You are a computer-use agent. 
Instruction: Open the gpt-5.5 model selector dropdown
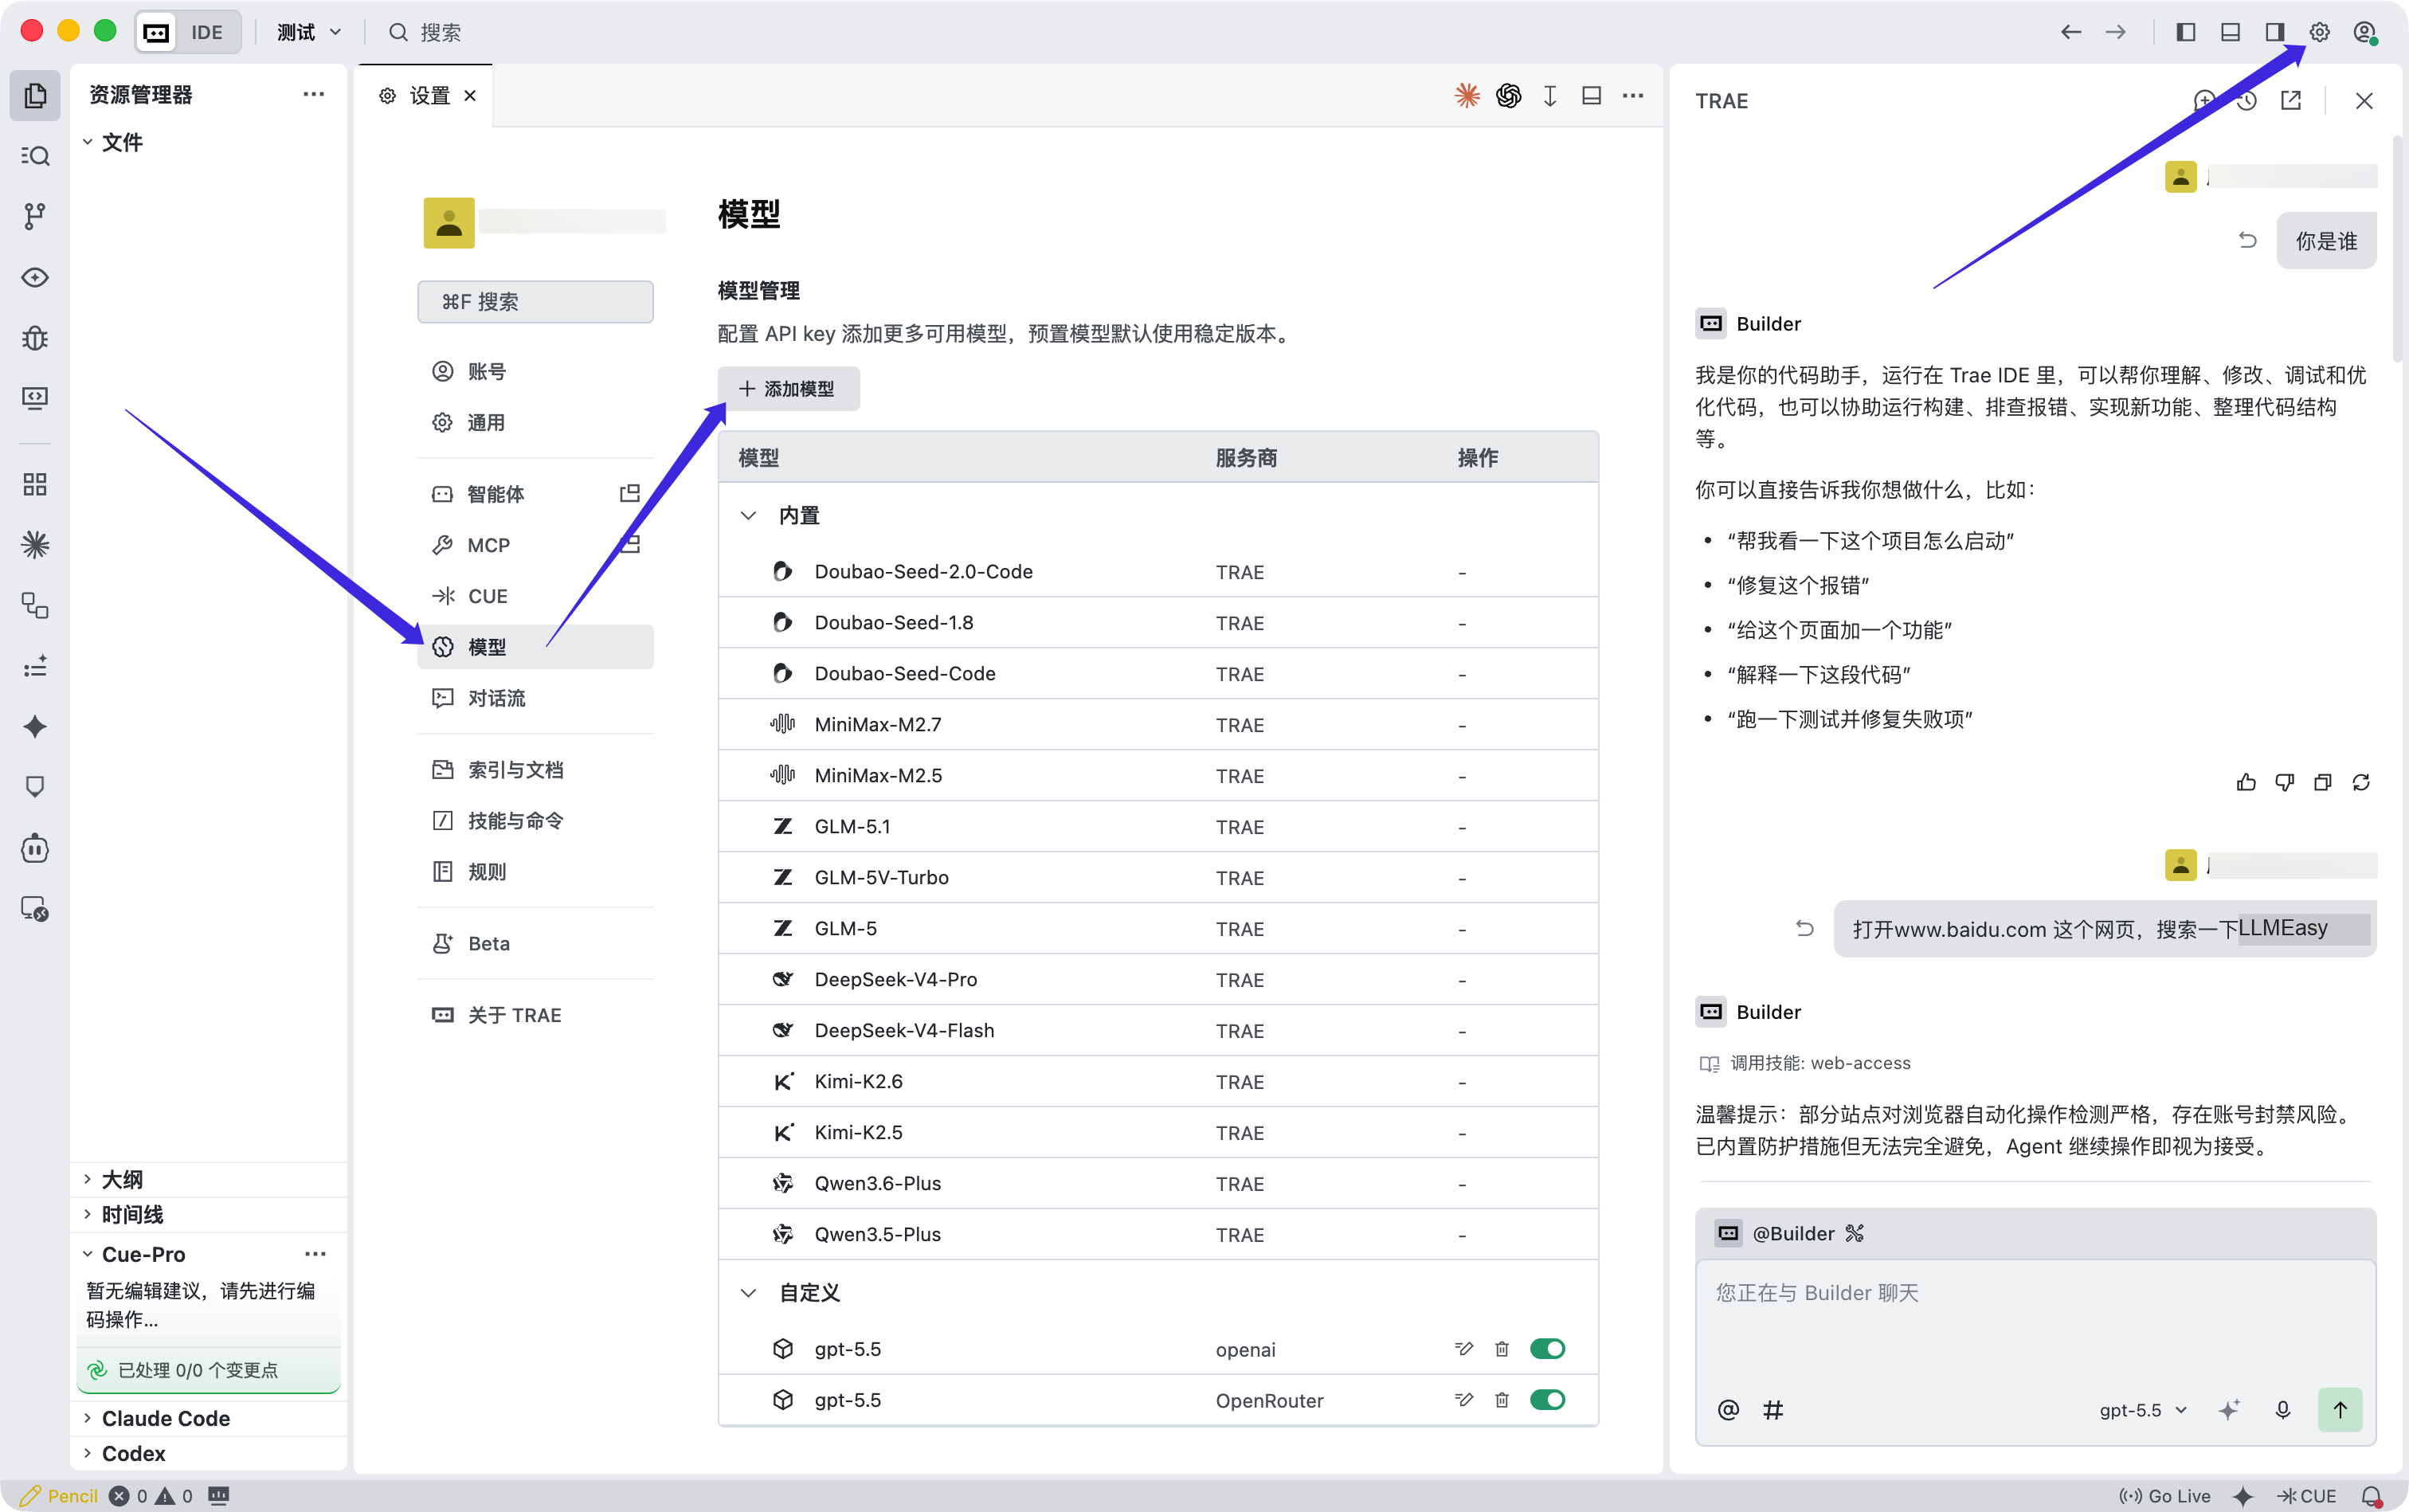click(x=2143, y=1410)
